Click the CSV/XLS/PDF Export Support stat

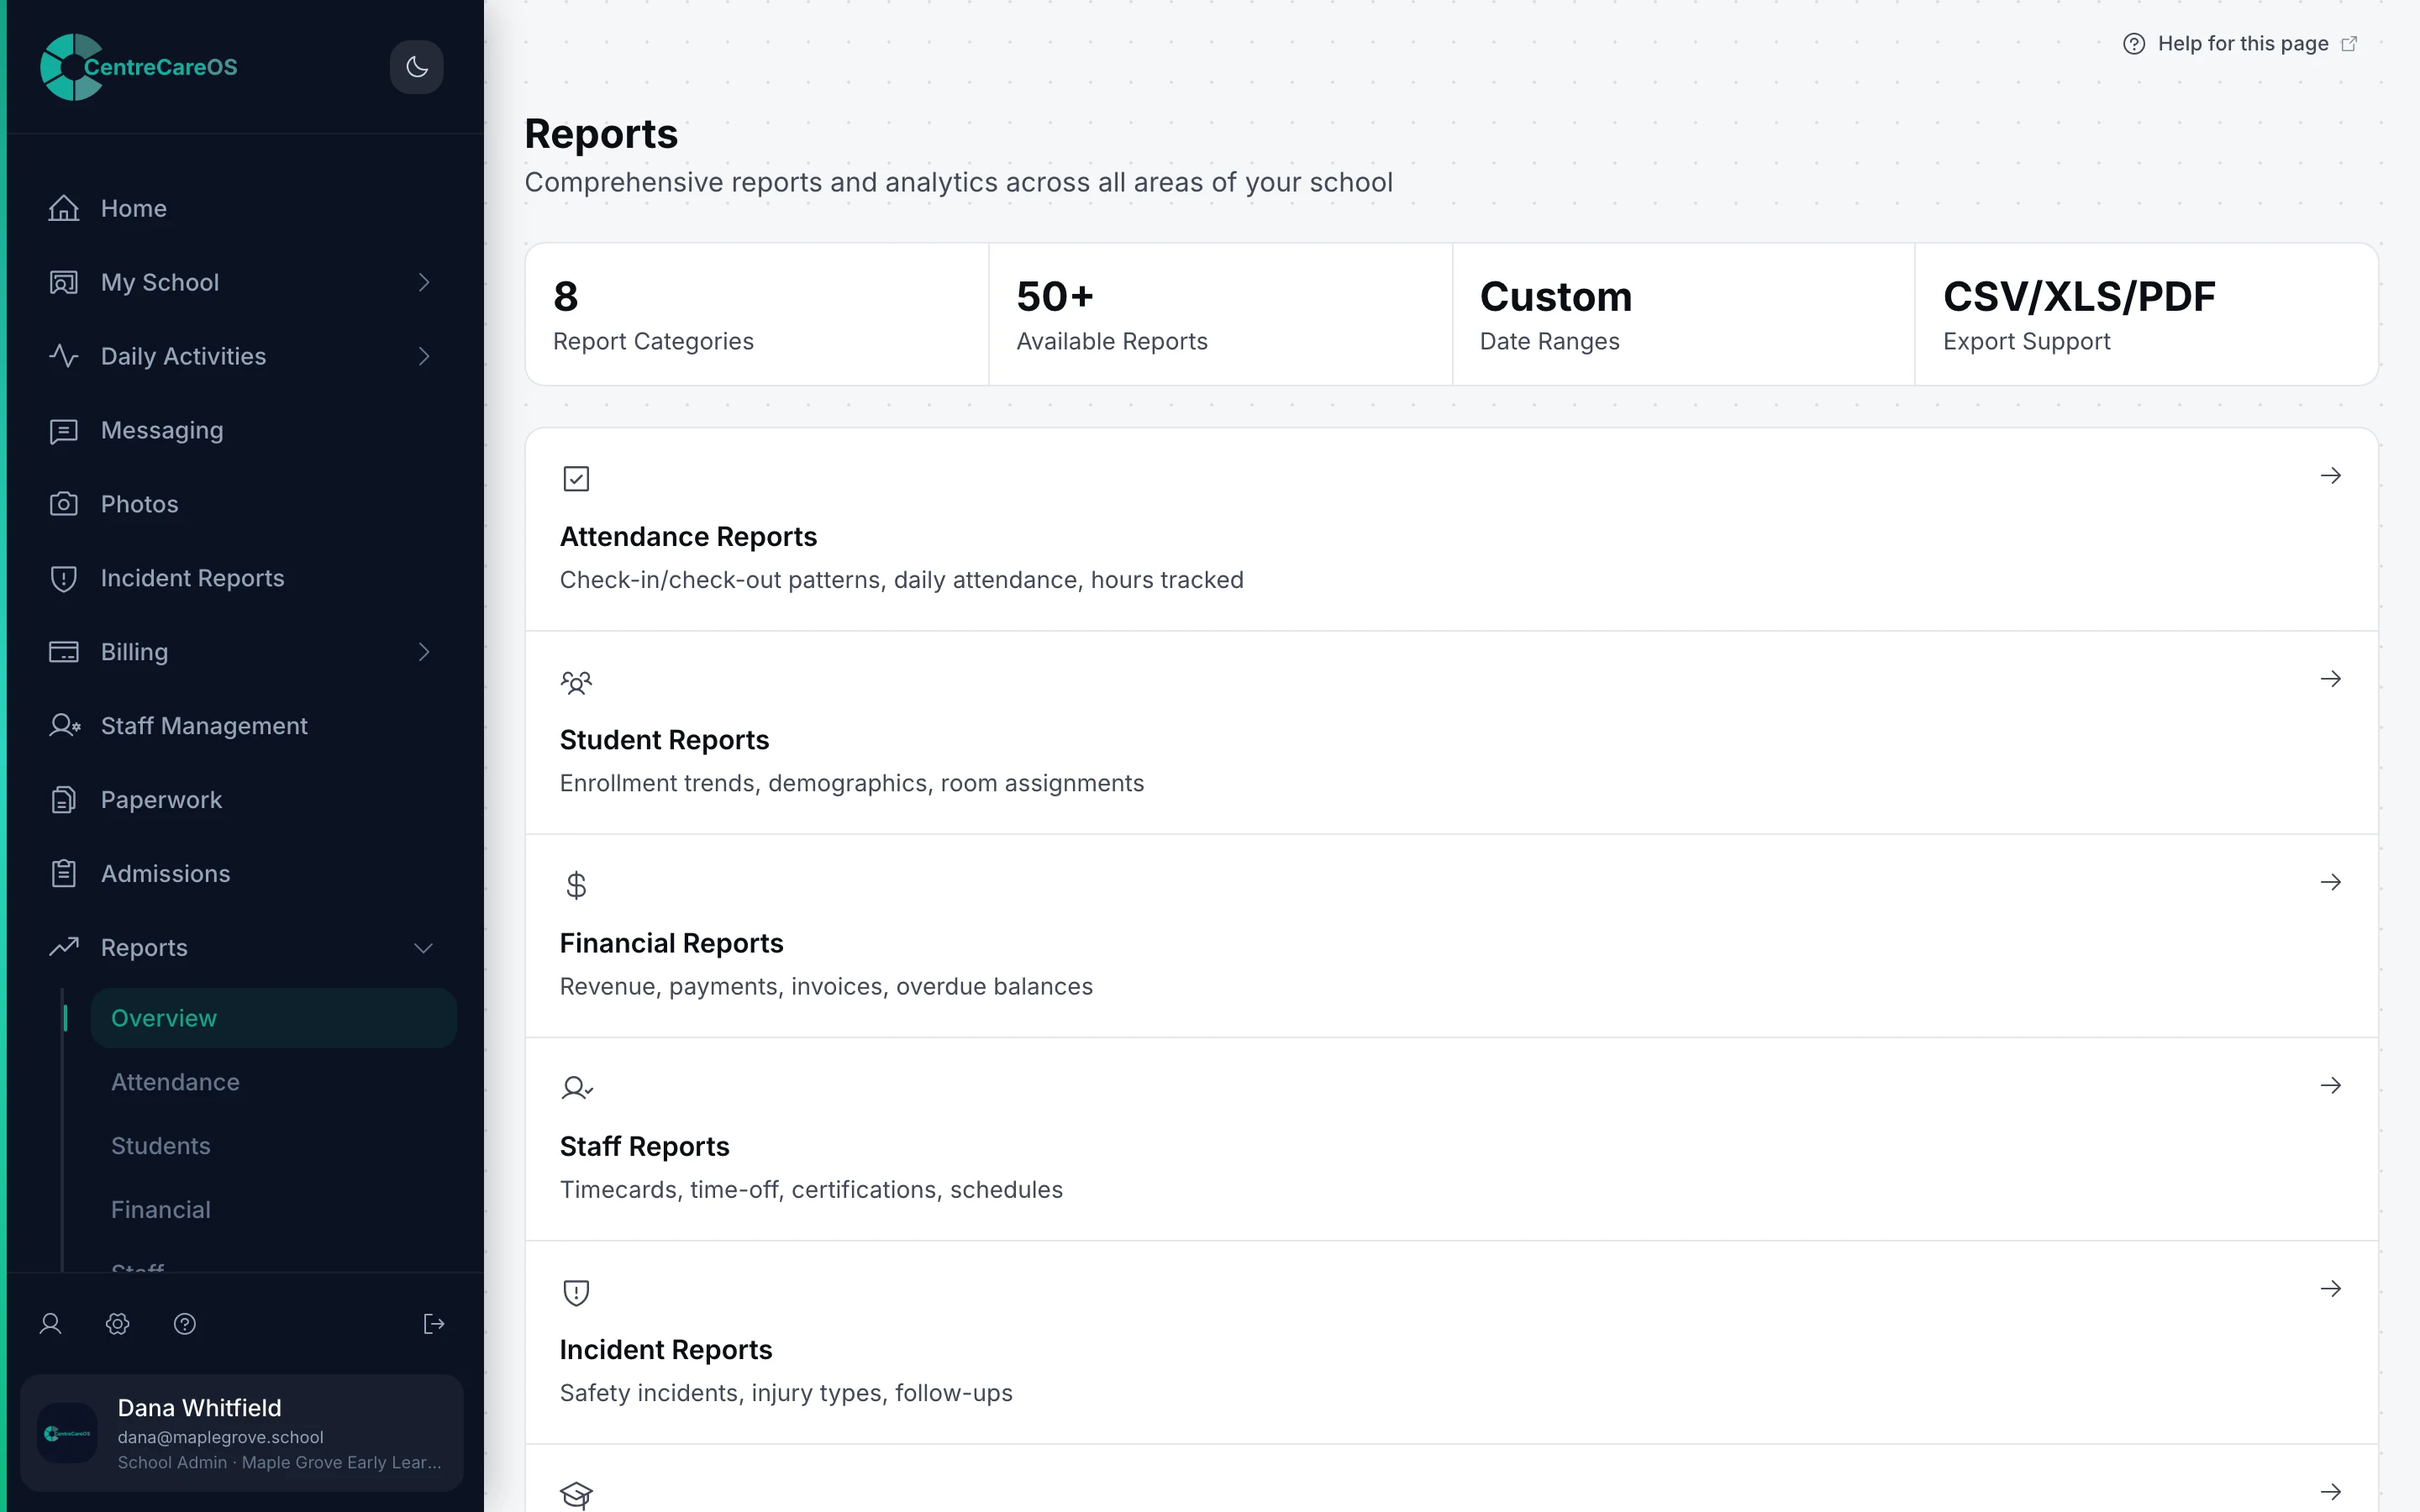coord(2146,314)
